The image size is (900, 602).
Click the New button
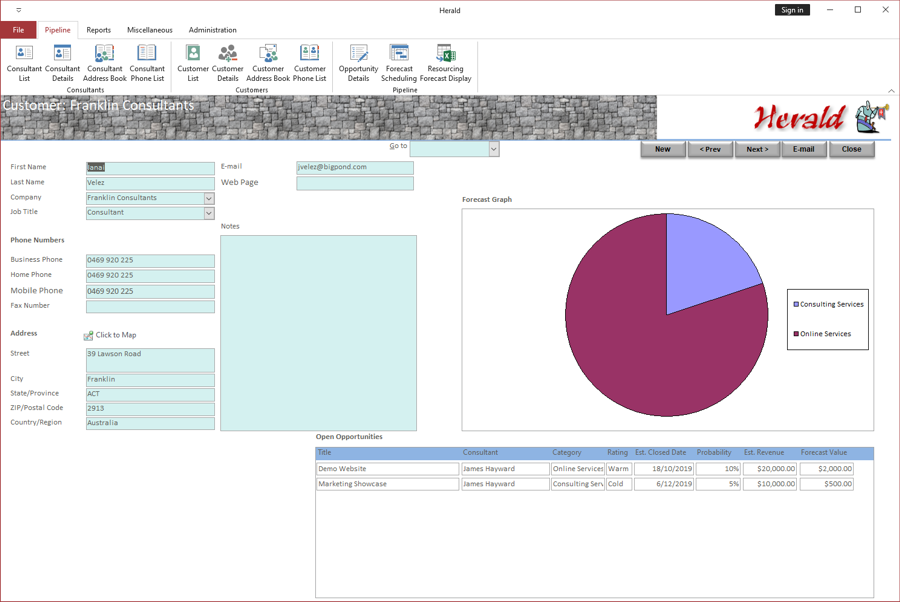(x=663, y=149)
